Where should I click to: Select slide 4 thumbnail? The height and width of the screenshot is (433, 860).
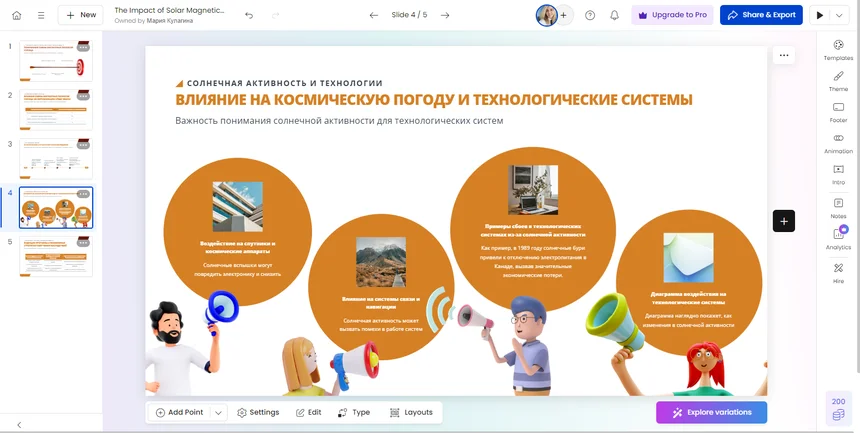56,207
